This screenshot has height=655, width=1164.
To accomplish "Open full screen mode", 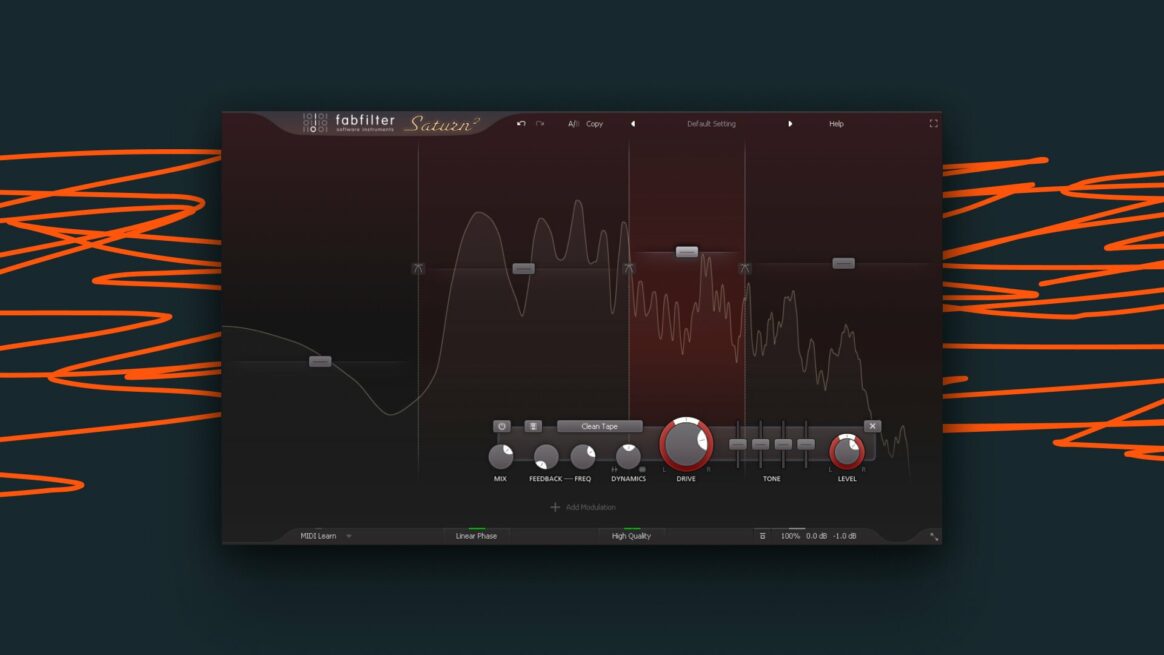I will tap(932, 123).
